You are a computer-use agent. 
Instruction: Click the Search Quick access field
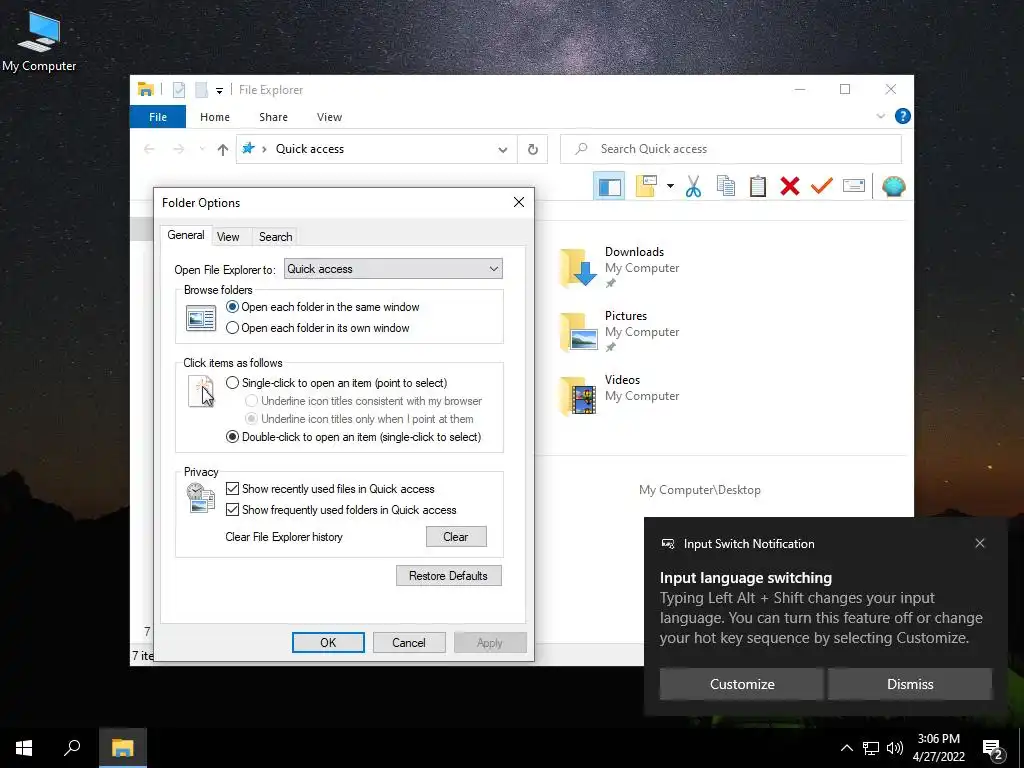pyautogui.click(x=731, y=150)
